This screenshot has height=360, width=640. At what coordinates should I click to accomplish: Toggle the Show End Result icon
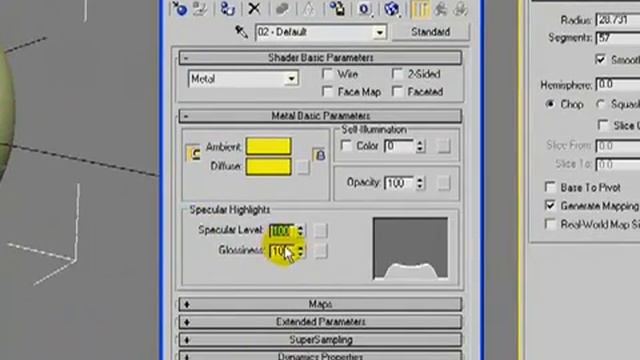pos(420,9)
